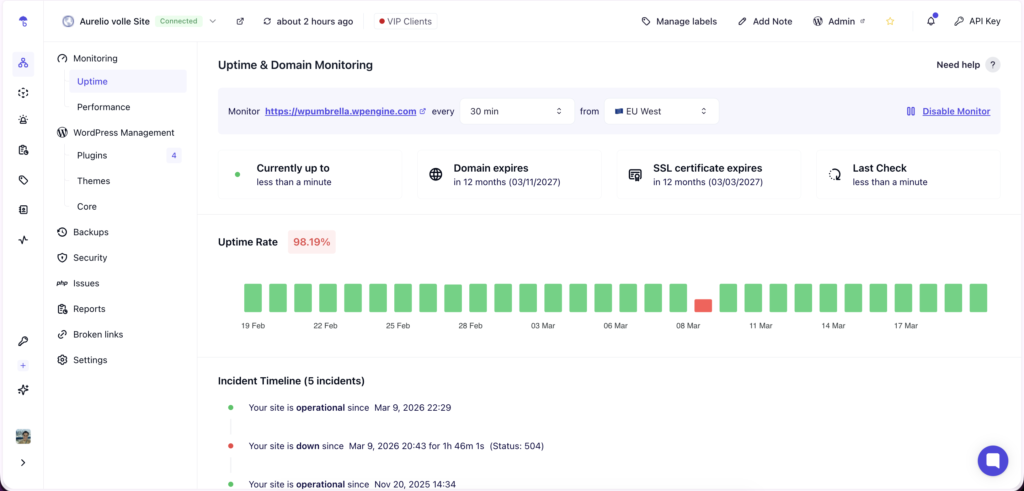Go to the Backups section
Image resolution: width=1024 pixels, height=491 pixels.
pyautogui.click(x=90, y=232)
